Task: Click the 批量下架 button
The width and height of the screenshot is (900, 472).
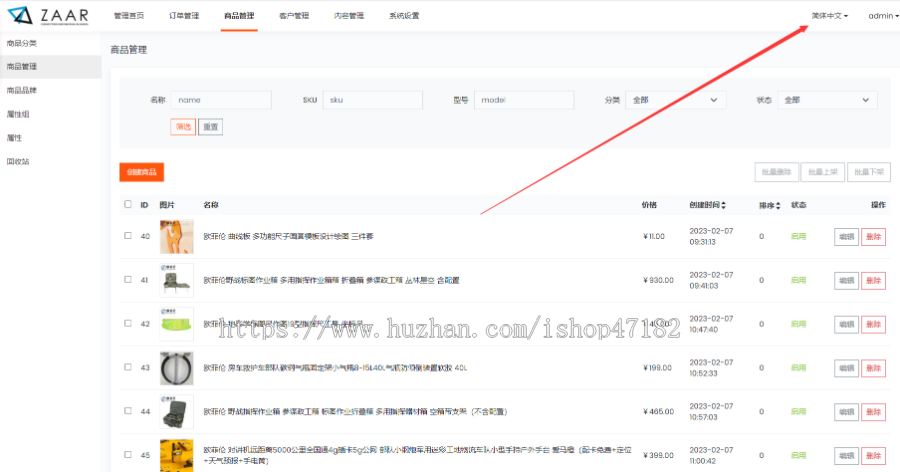Action: point(869,172)
